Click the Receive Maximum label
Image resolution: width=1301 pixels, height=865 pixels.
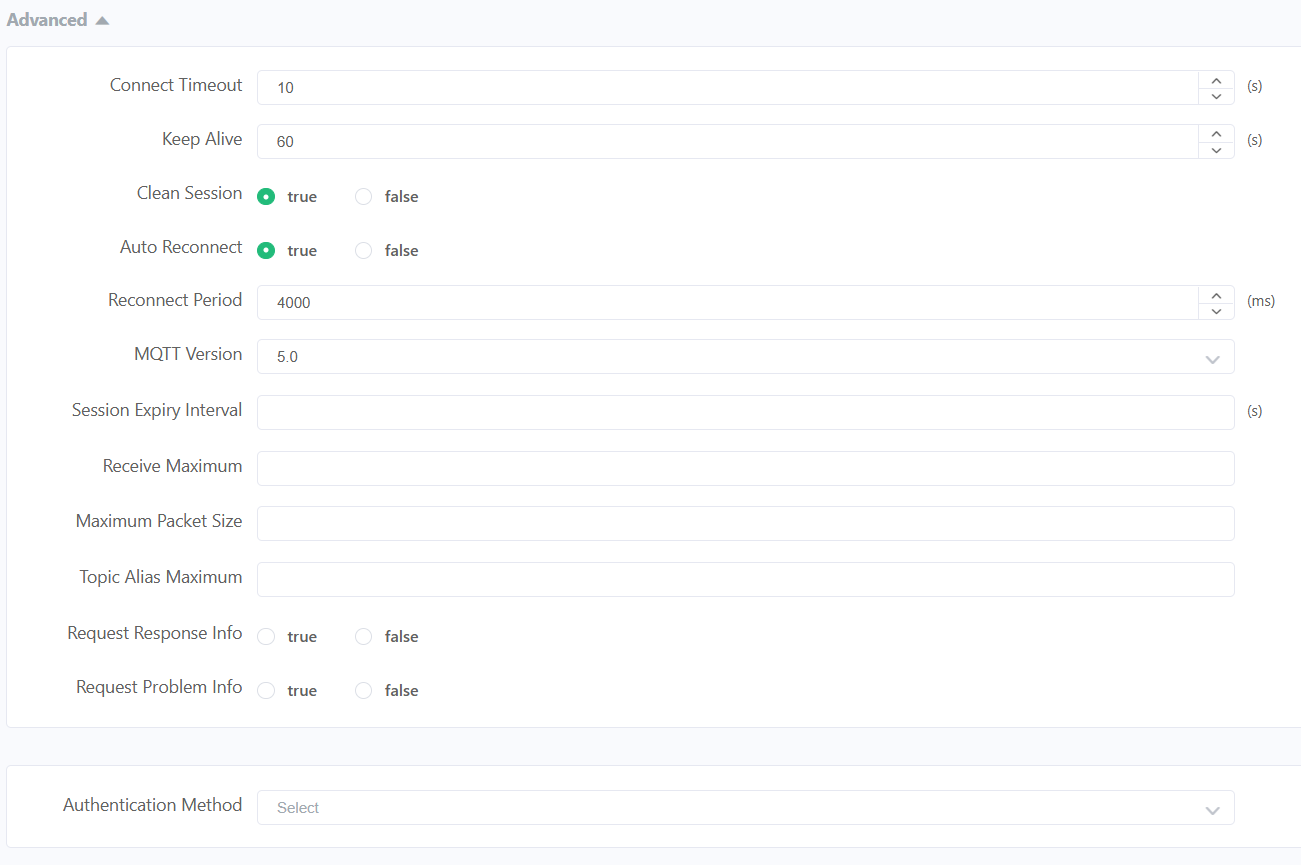tap(172, 467)
